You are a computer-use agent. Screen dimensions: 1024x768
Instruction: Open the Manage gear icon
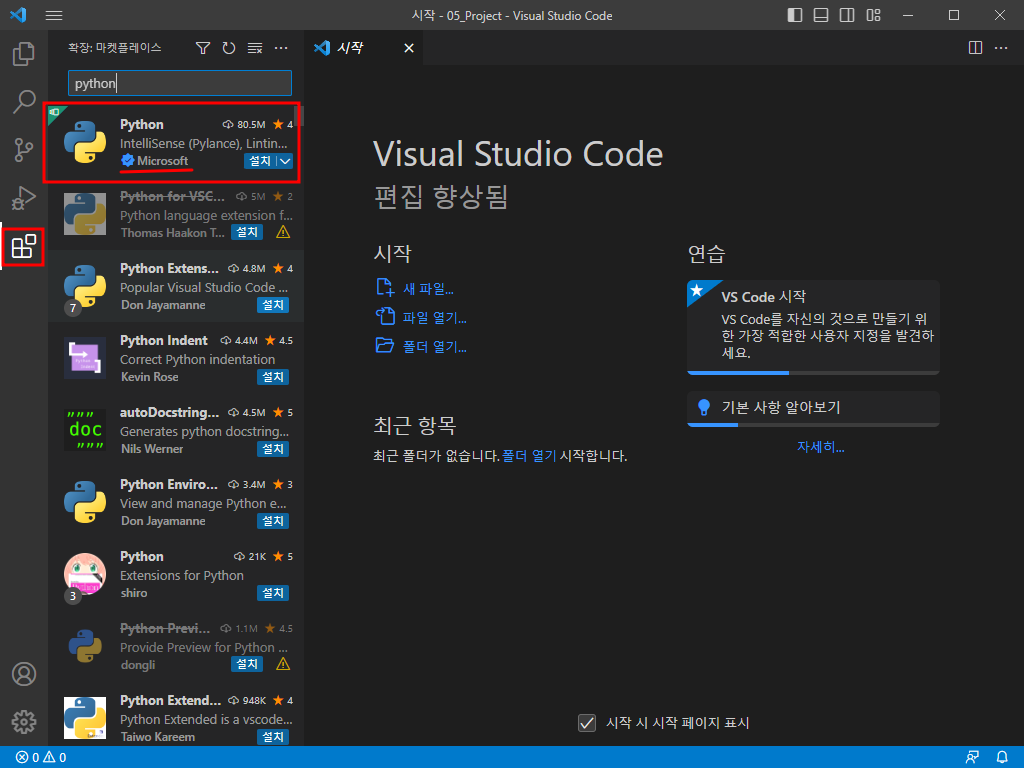(24, 722)
